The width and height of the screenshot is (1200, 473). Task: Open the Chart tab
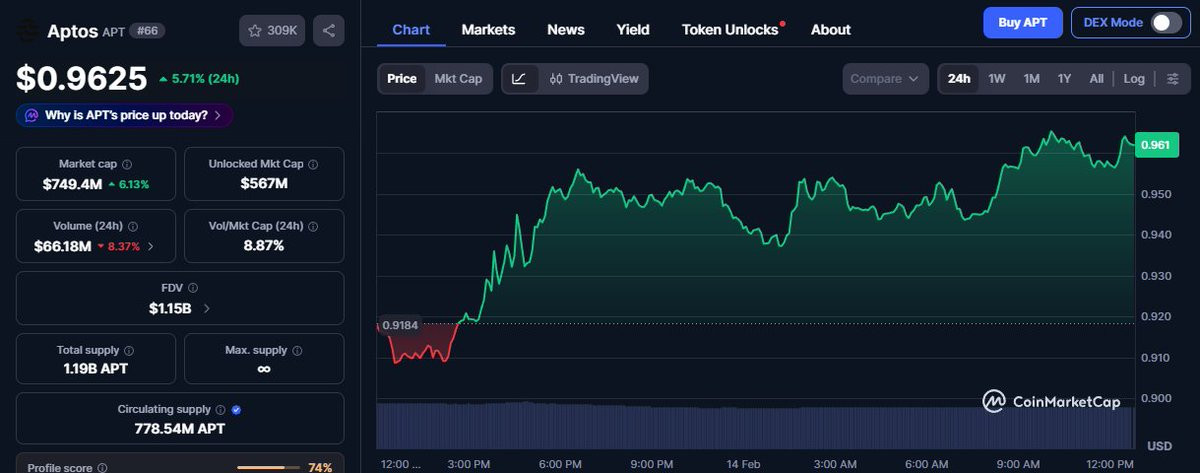point(411,30)
